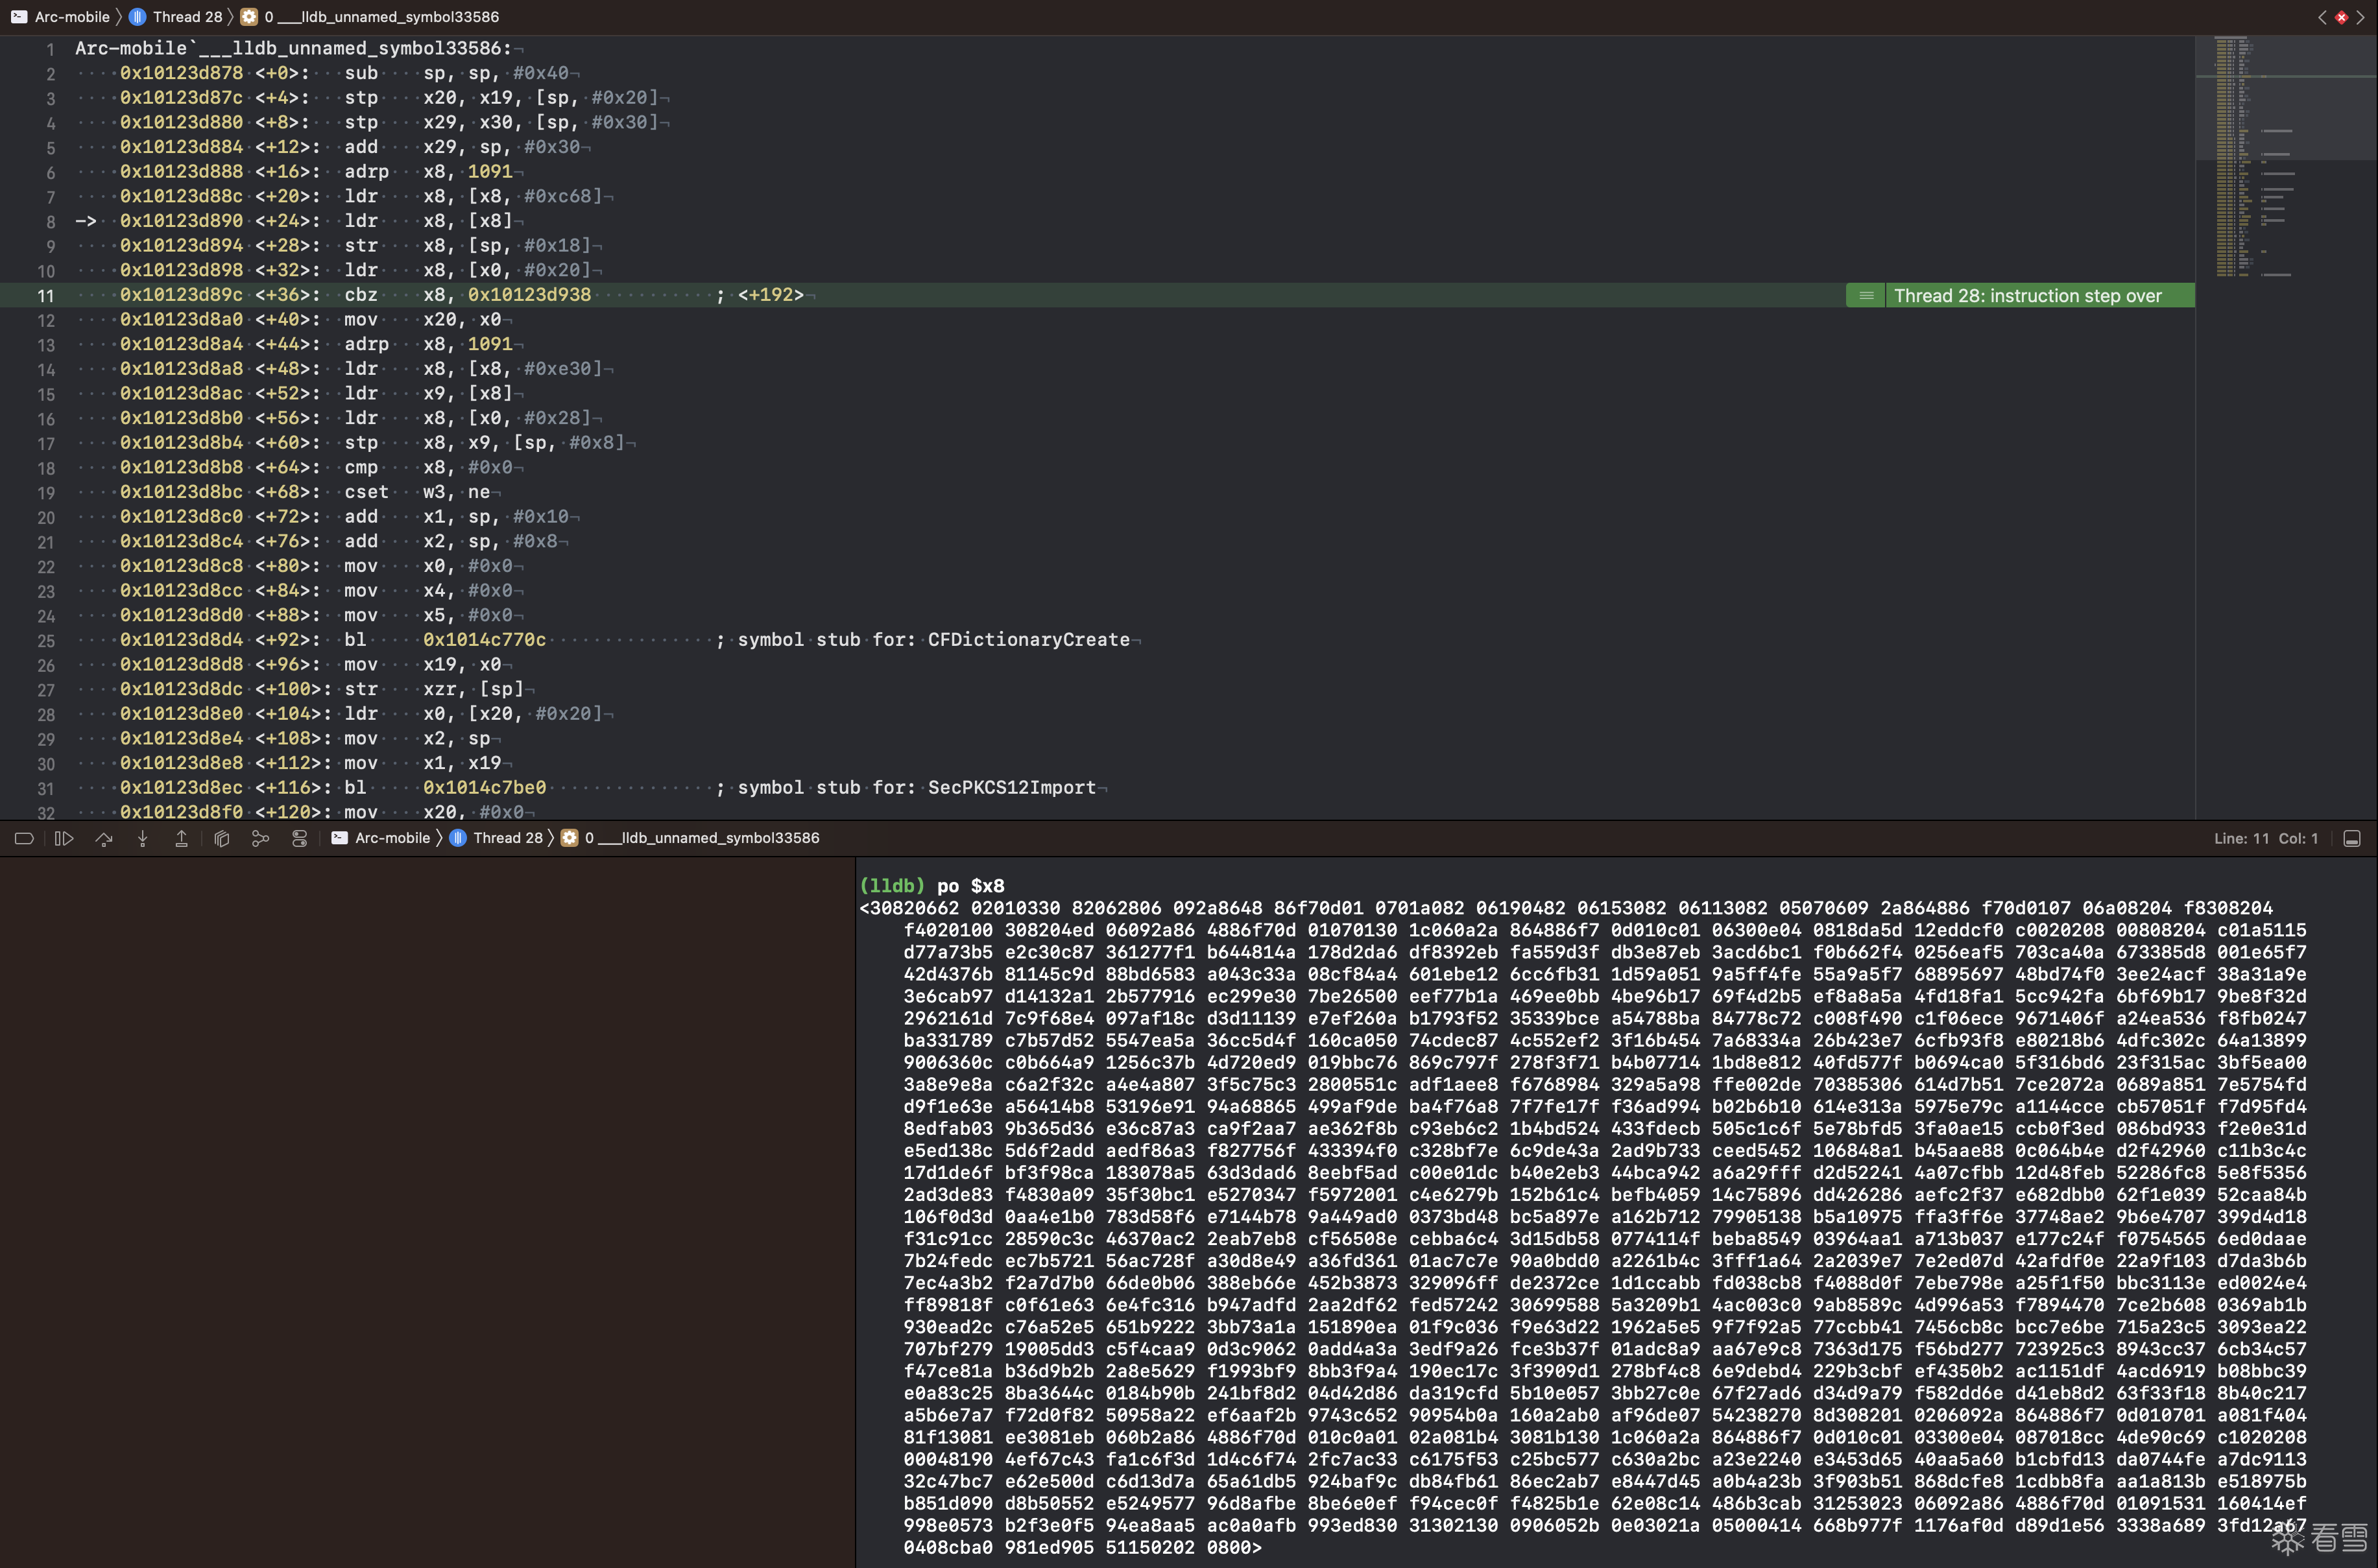Image resolution: width=2378 pixels, height=1568 pixels.
Task: Click the Step Into debug button
Action: pos(143,838)
